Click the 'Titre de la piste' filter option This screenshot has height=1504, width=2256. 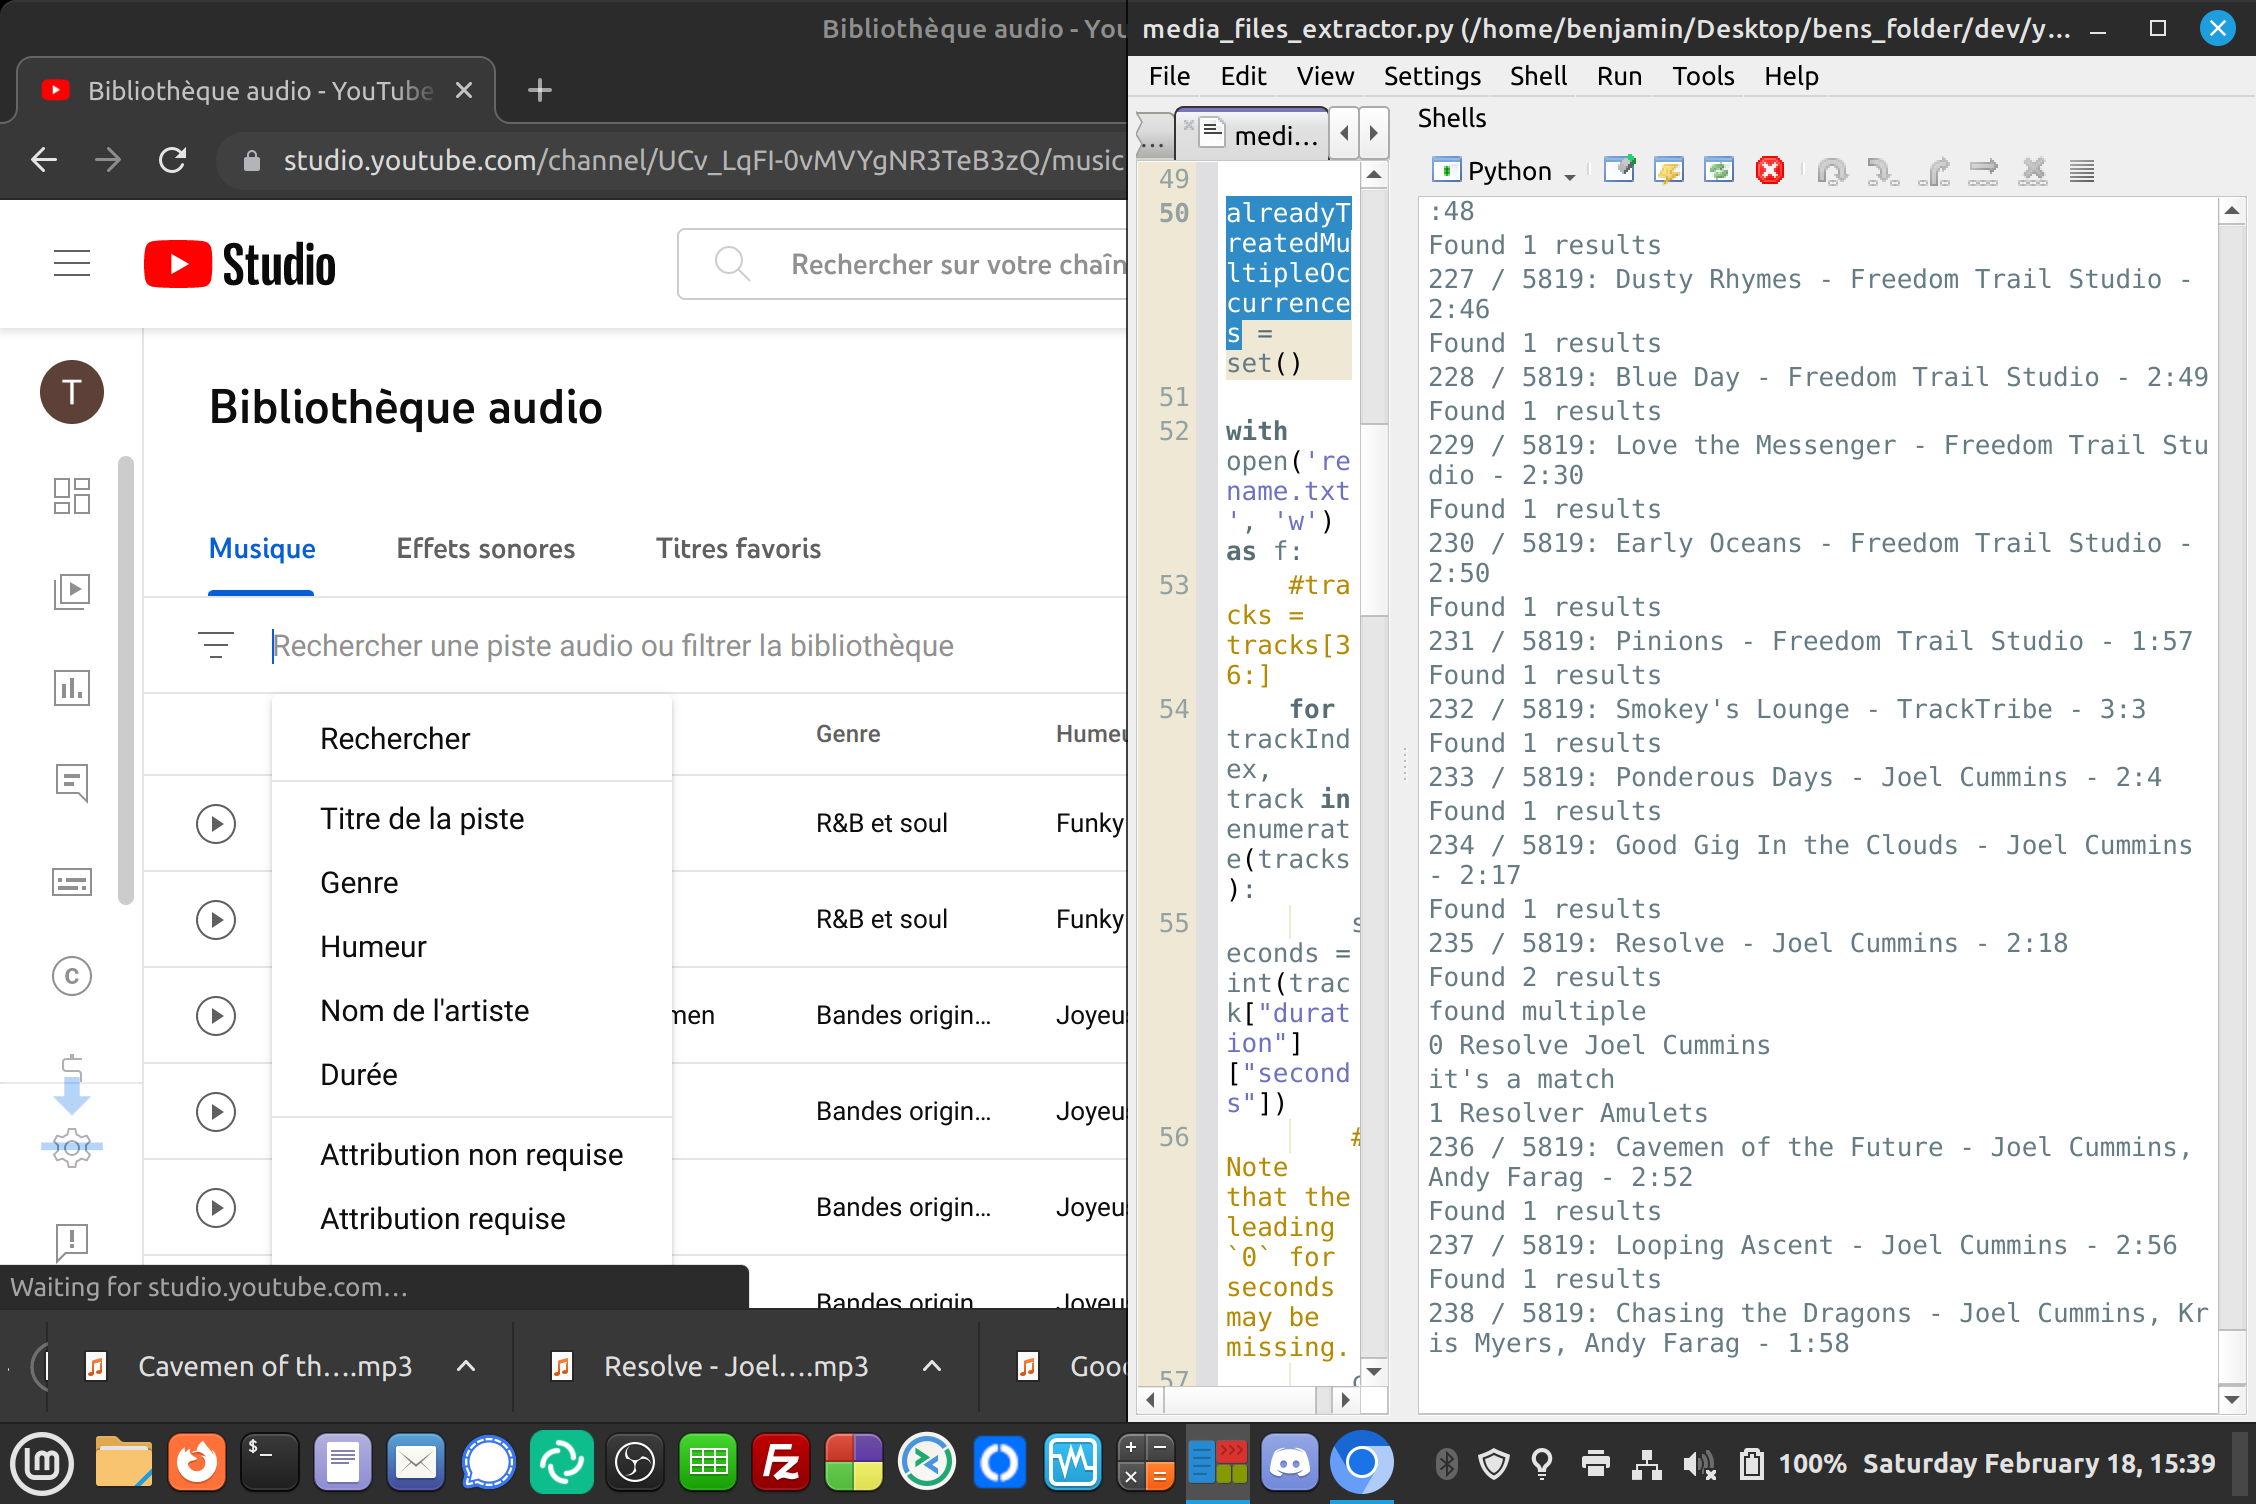pyautogui.click(x=422, y=819)
